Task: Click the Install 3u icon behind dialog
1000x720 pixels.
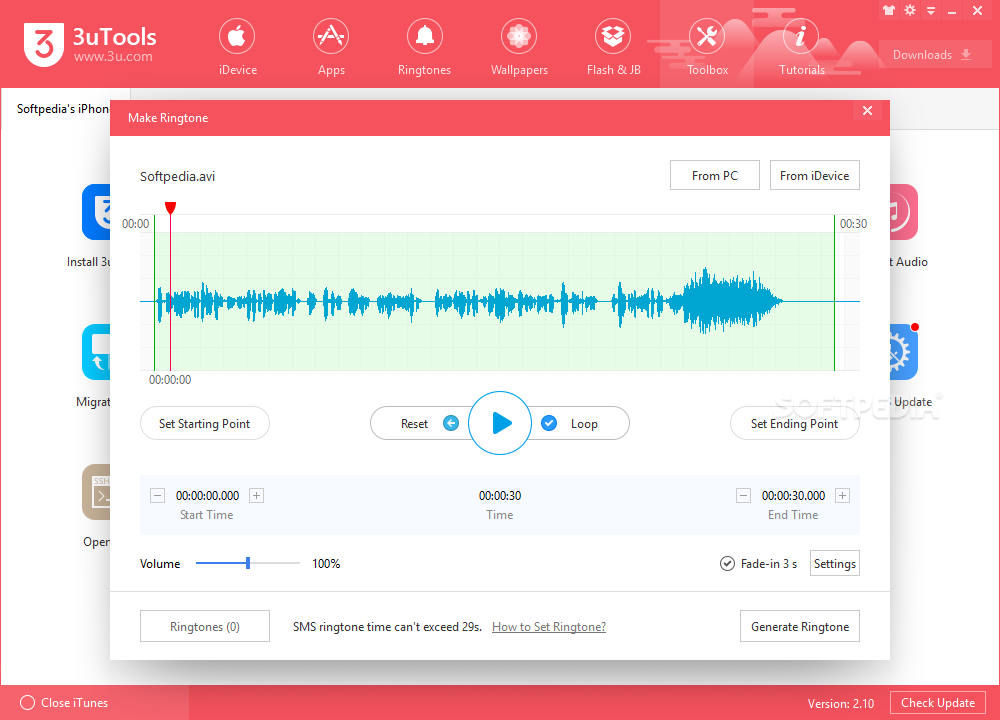Action: coord(96,212)
